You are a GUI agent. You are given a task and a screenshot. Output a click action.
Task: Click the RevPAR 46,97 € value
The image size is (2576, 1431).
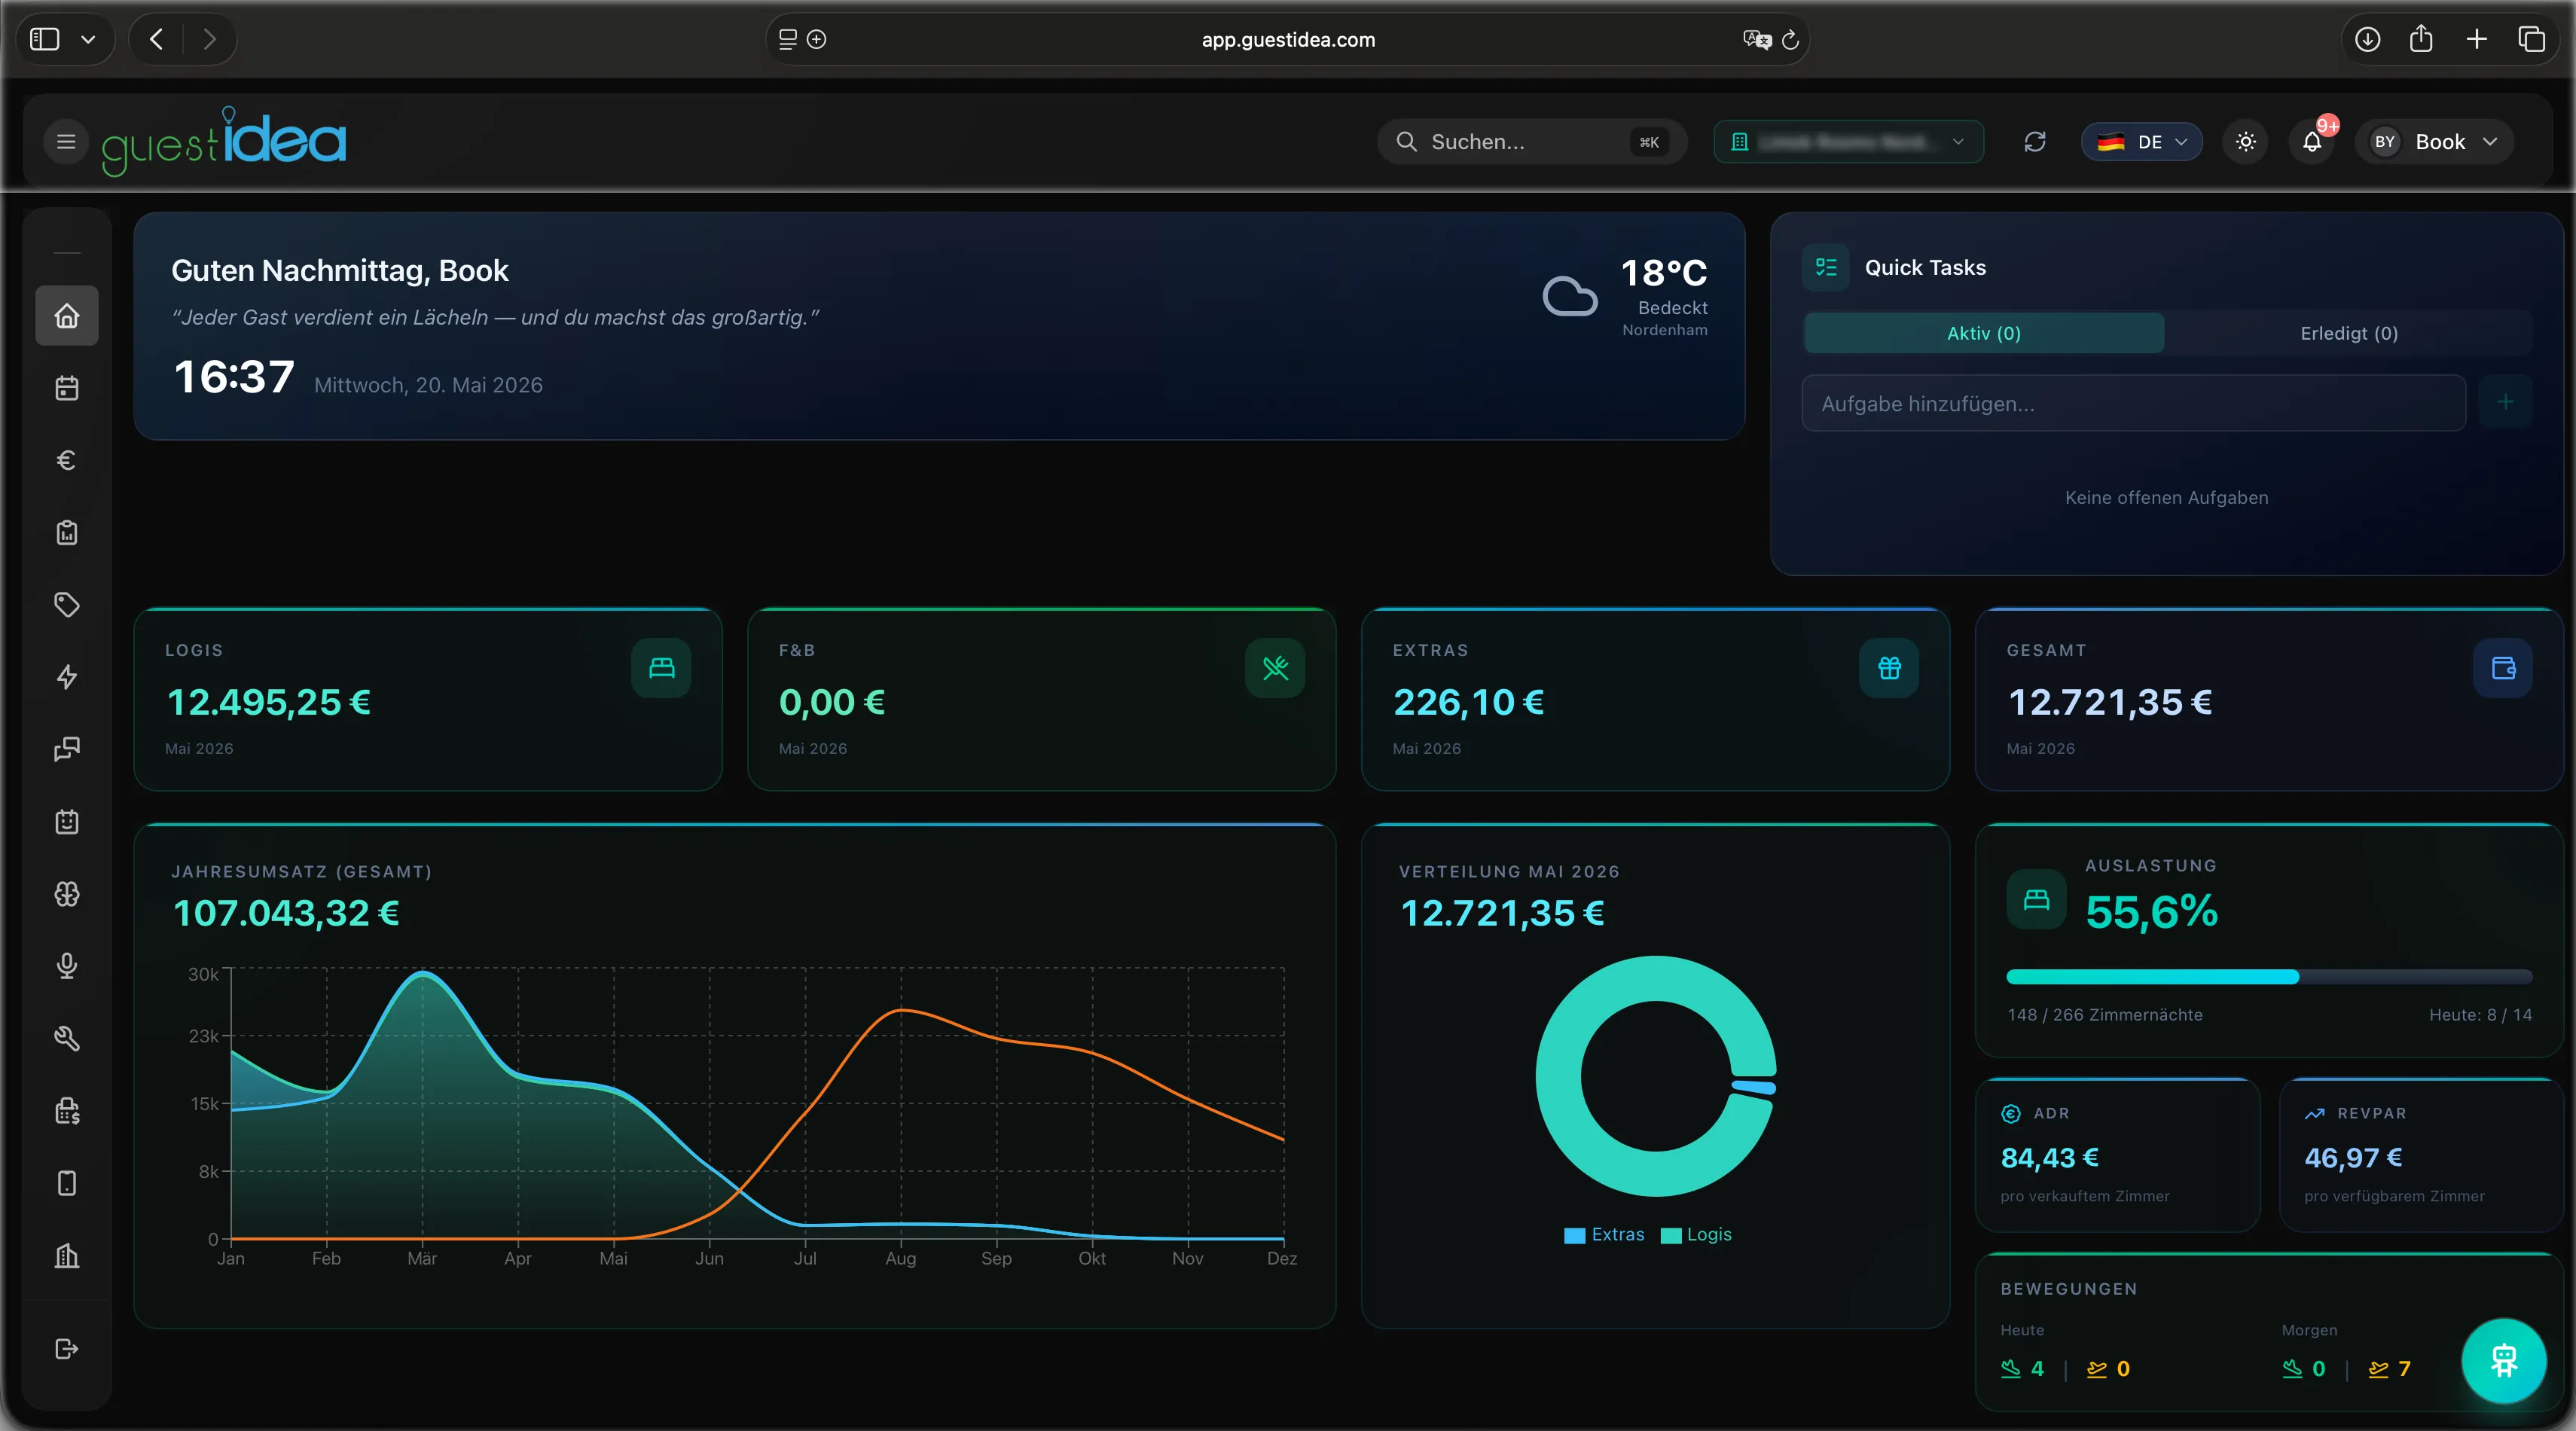[x=2353, y=1158]
